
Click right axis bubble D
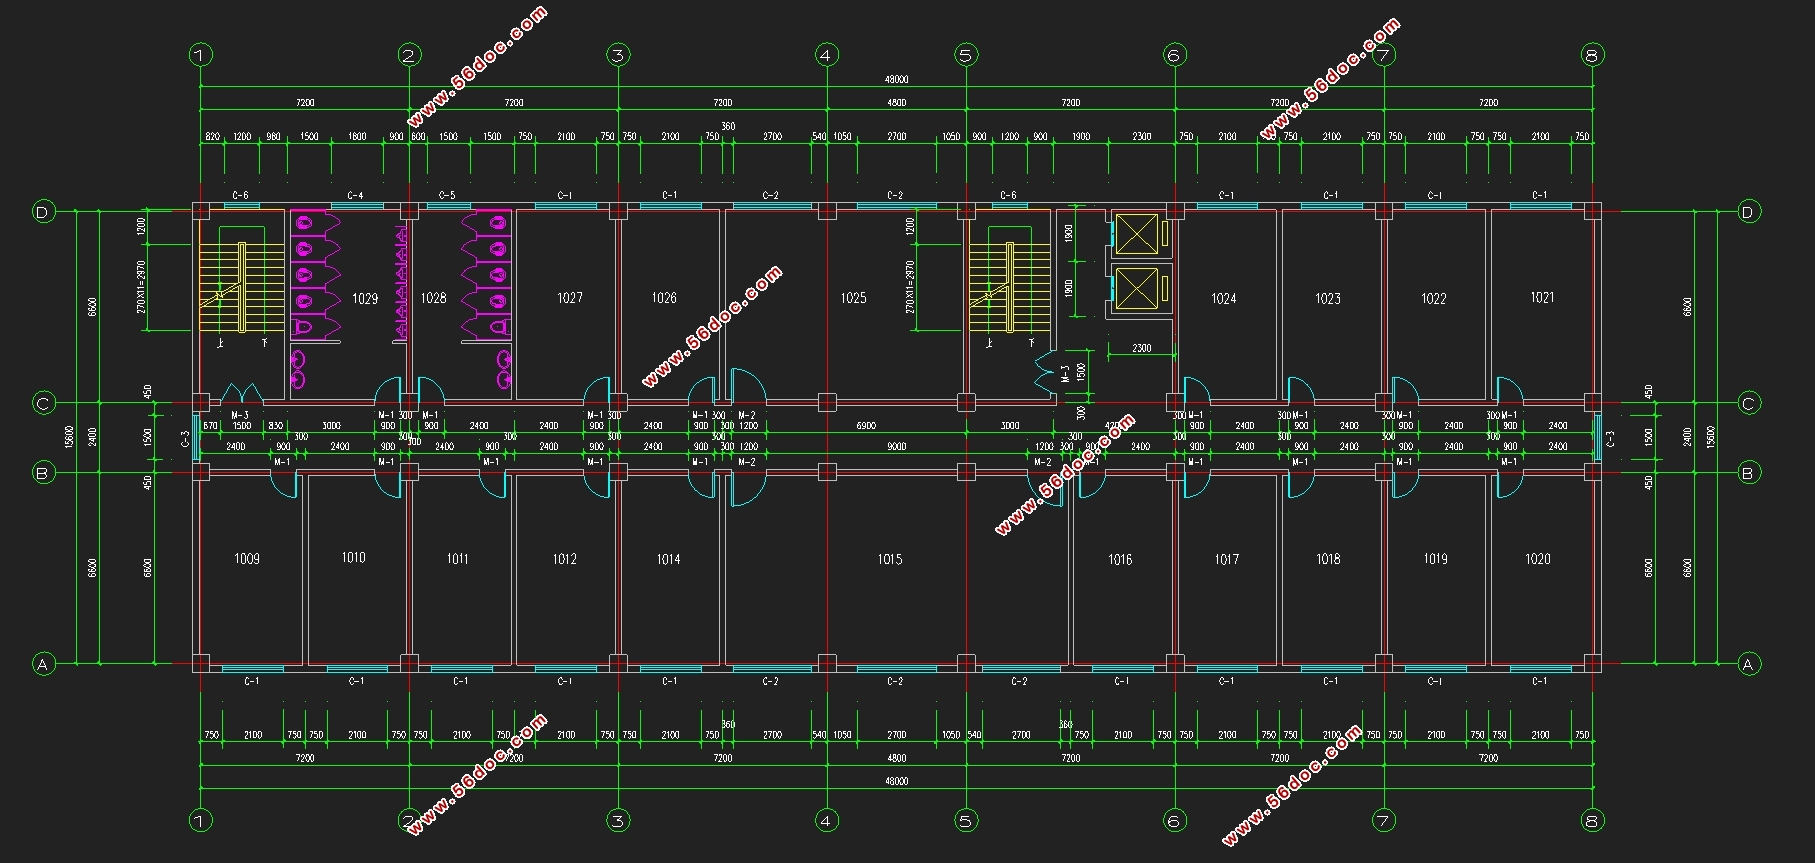coord(1748,212)
